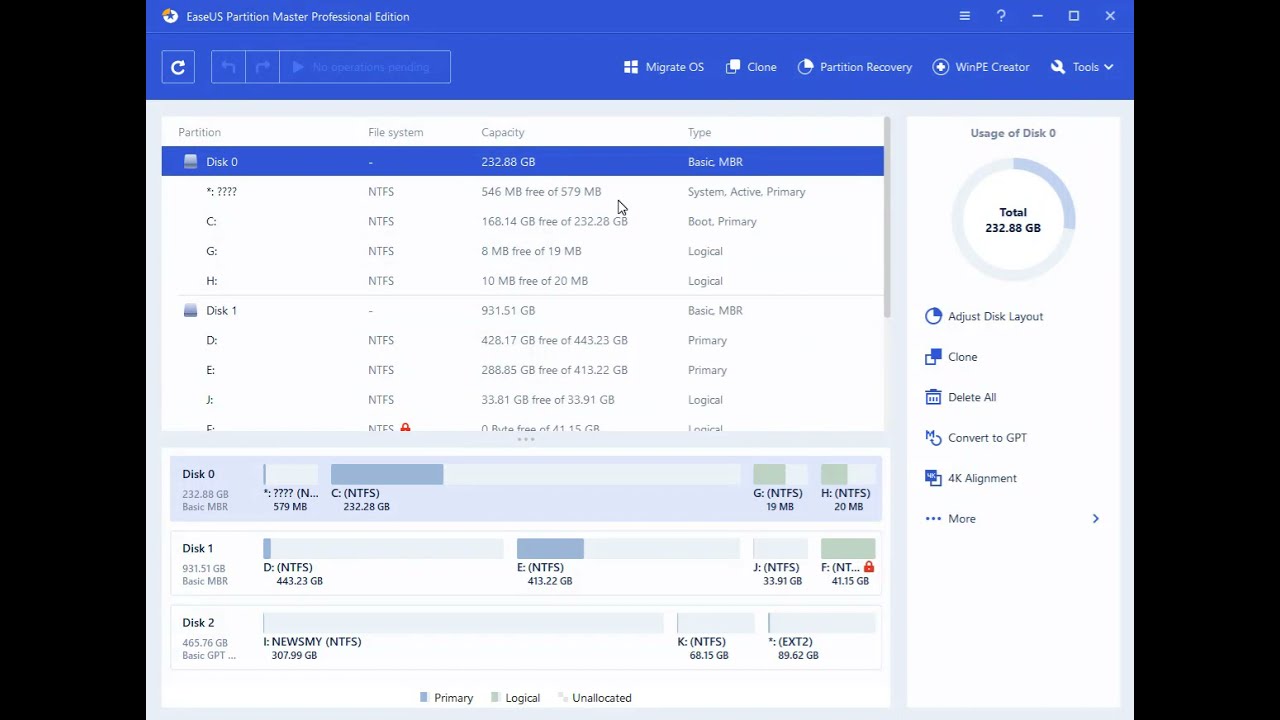Open WinPE Creator

pos(981,67)
